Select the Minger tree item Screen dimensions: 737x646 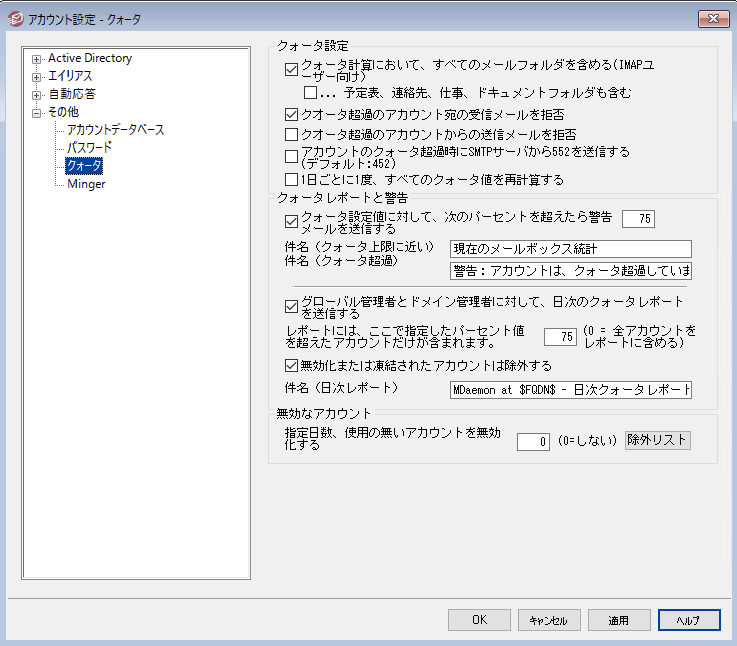click(86, 184)
